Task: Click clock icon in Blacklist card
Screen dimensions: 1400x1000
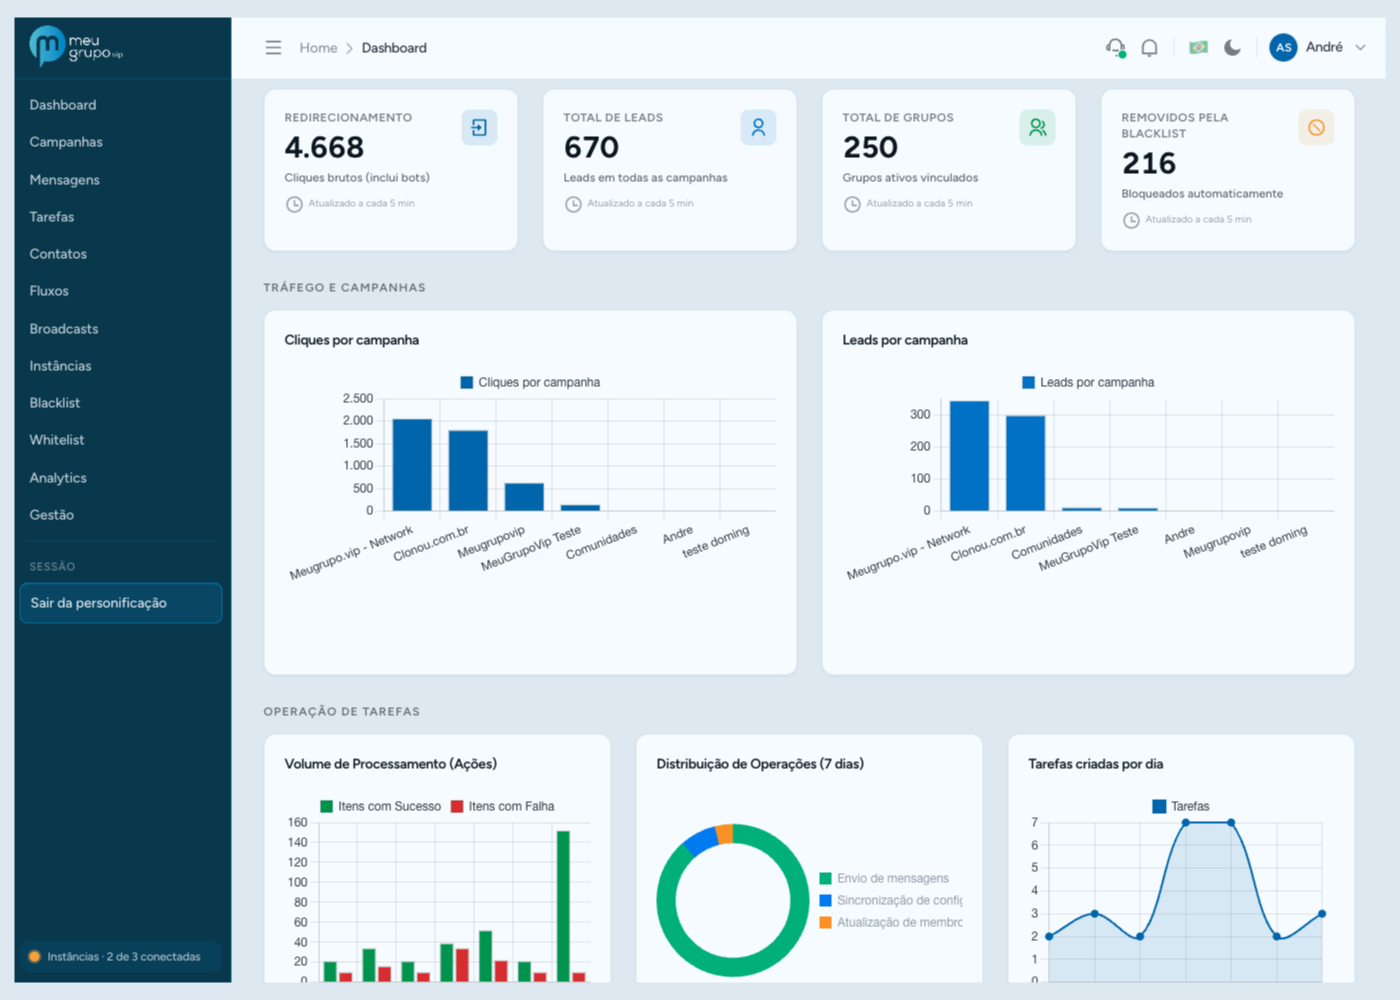Action: click(x=1131, y=220)
